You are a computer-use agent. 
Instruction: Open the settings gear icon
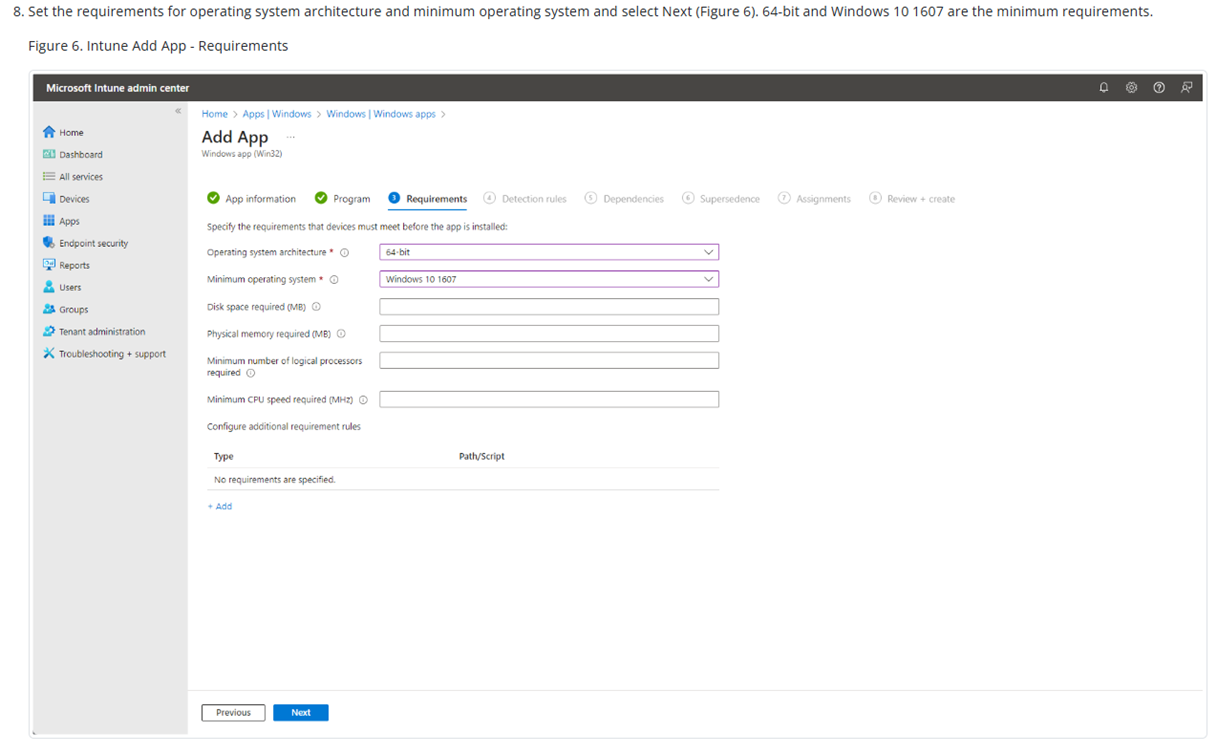coord(1131,88)
